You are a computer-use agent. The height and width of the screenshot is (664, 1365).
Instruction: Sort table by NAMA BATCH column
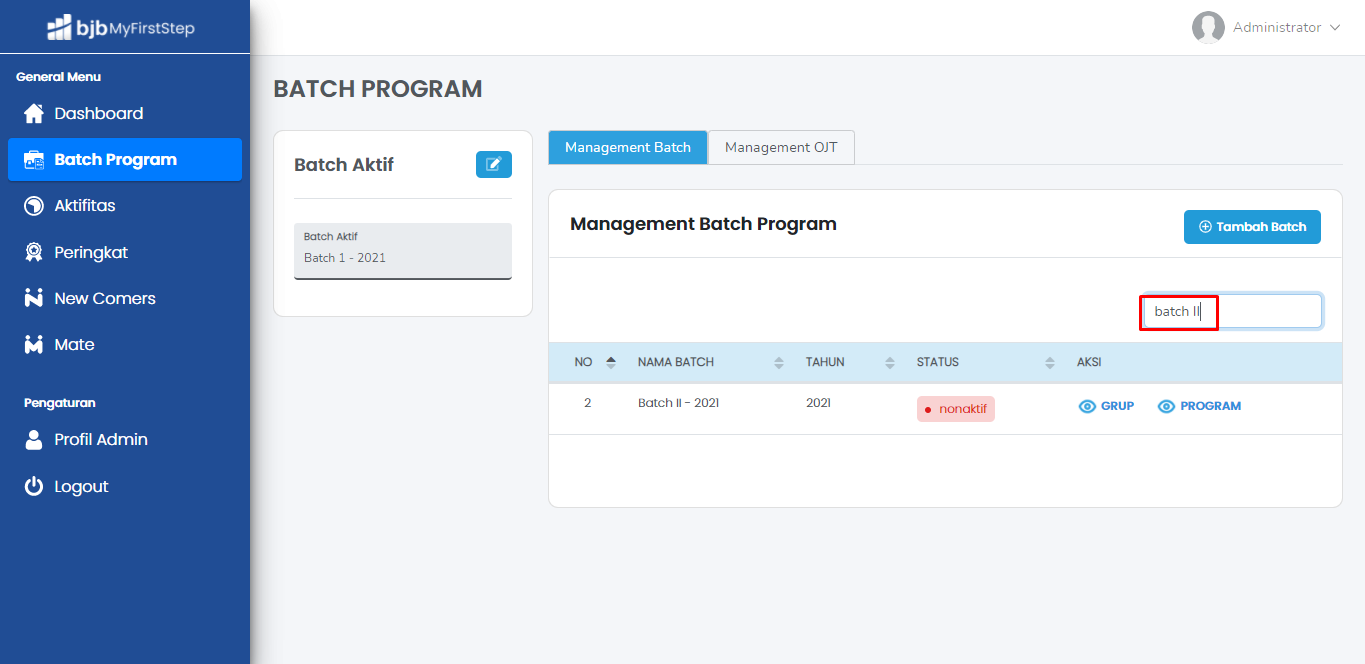[x=779, y=362]
